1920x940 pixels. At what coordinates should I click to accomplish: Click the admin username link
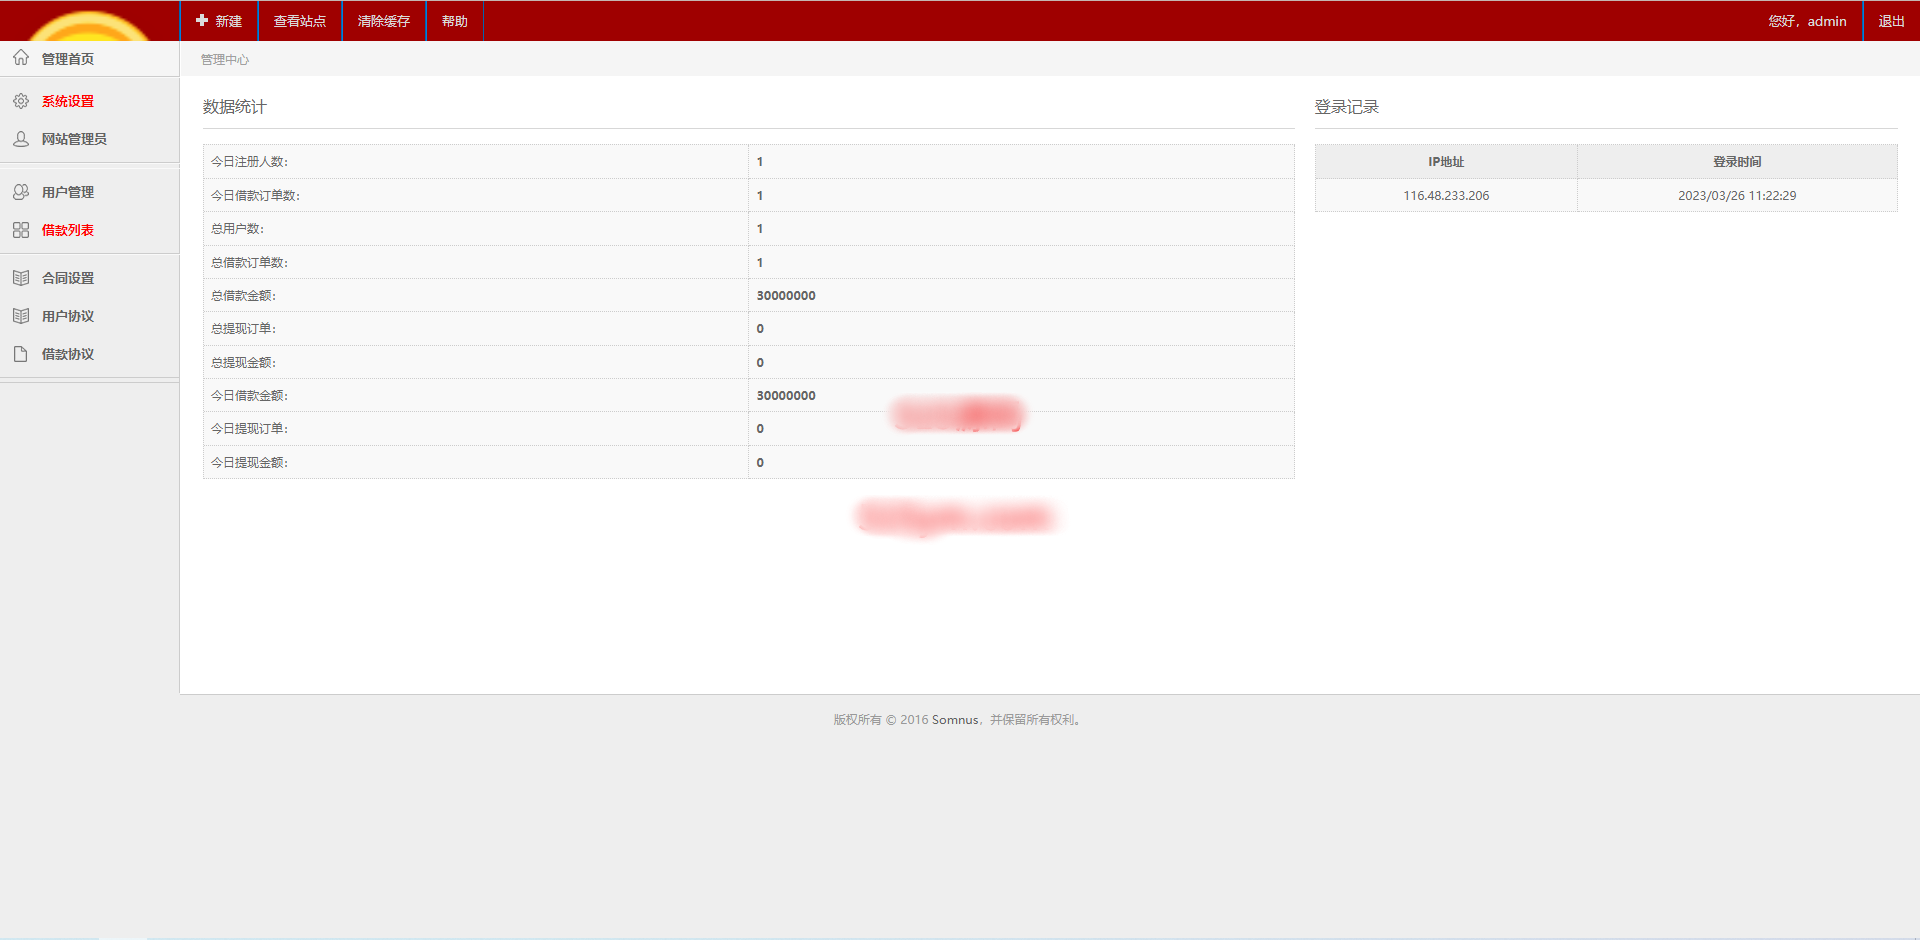pos(1826,21)
